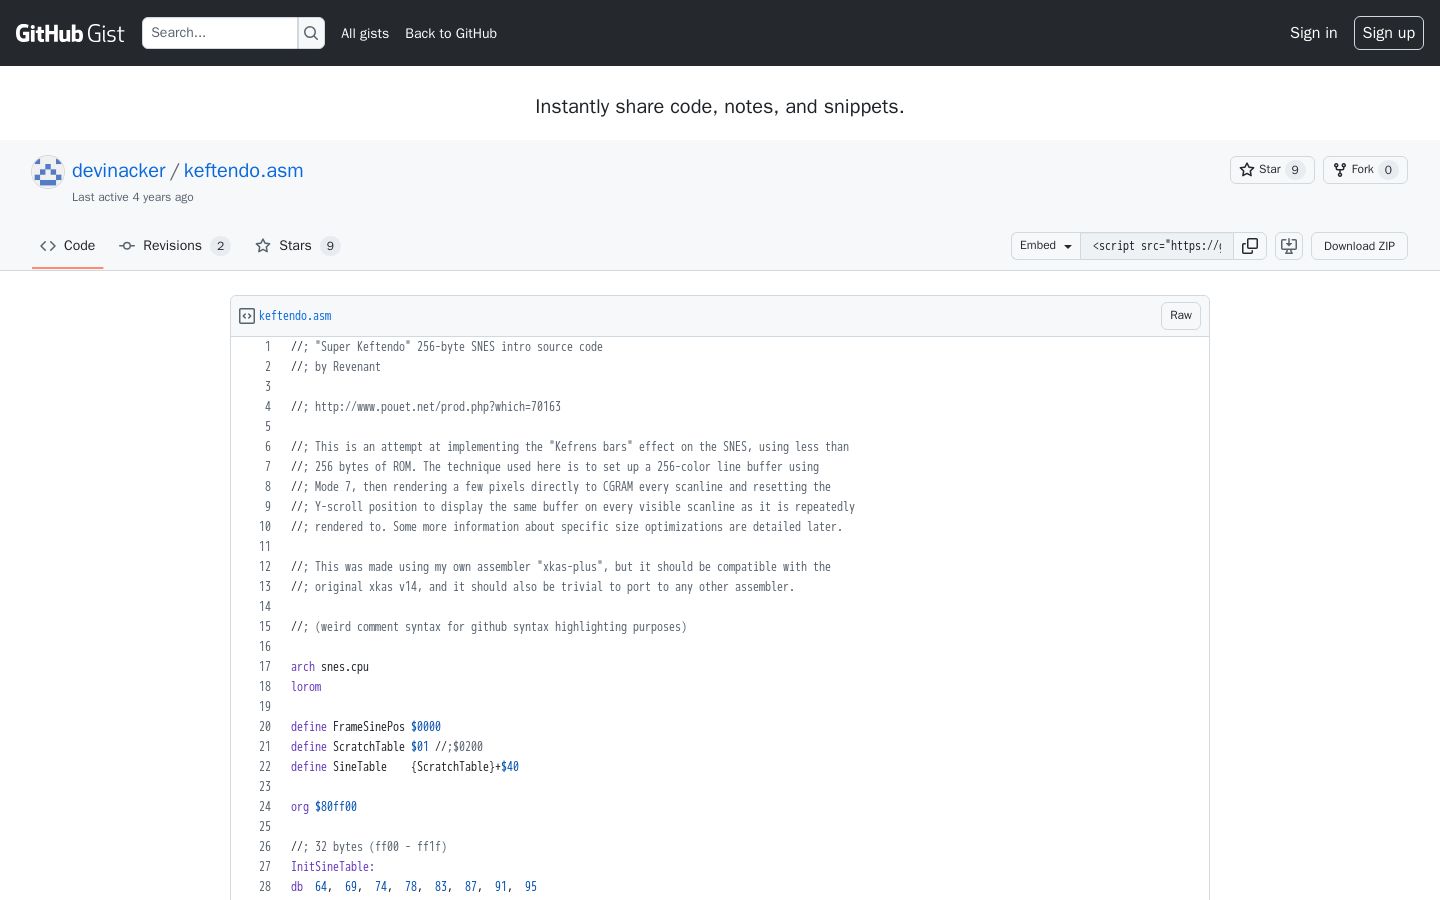Open the keftendo.asm file header link
Viewport: 1440px width, 900px height.
coord(295,316)
